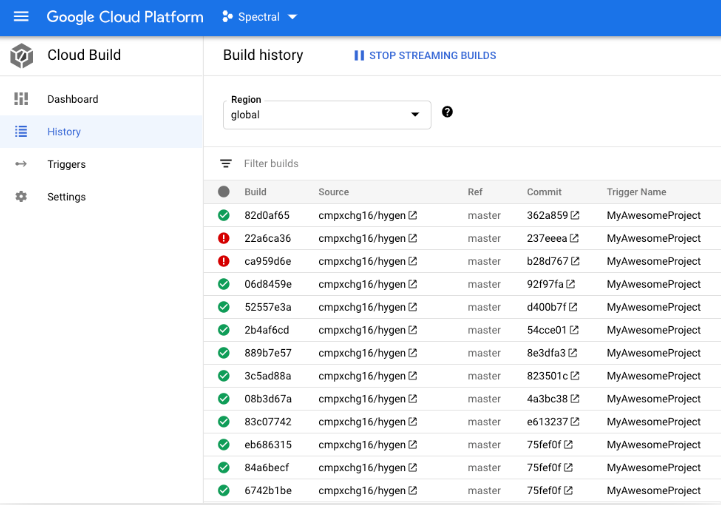Viewport: 721px width, 505px height.
Task: Click the success status icon for build 82d0af65
Action: (224, 215)
